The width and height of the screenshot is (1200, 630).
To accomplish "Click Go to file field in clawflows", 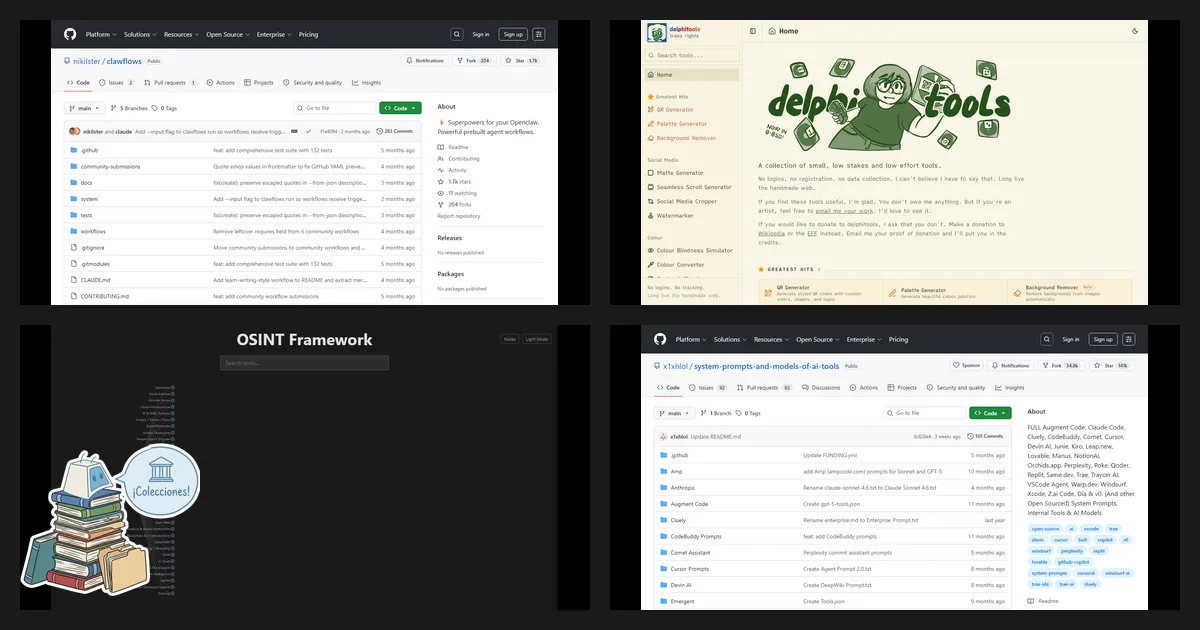I will point(333,108).
